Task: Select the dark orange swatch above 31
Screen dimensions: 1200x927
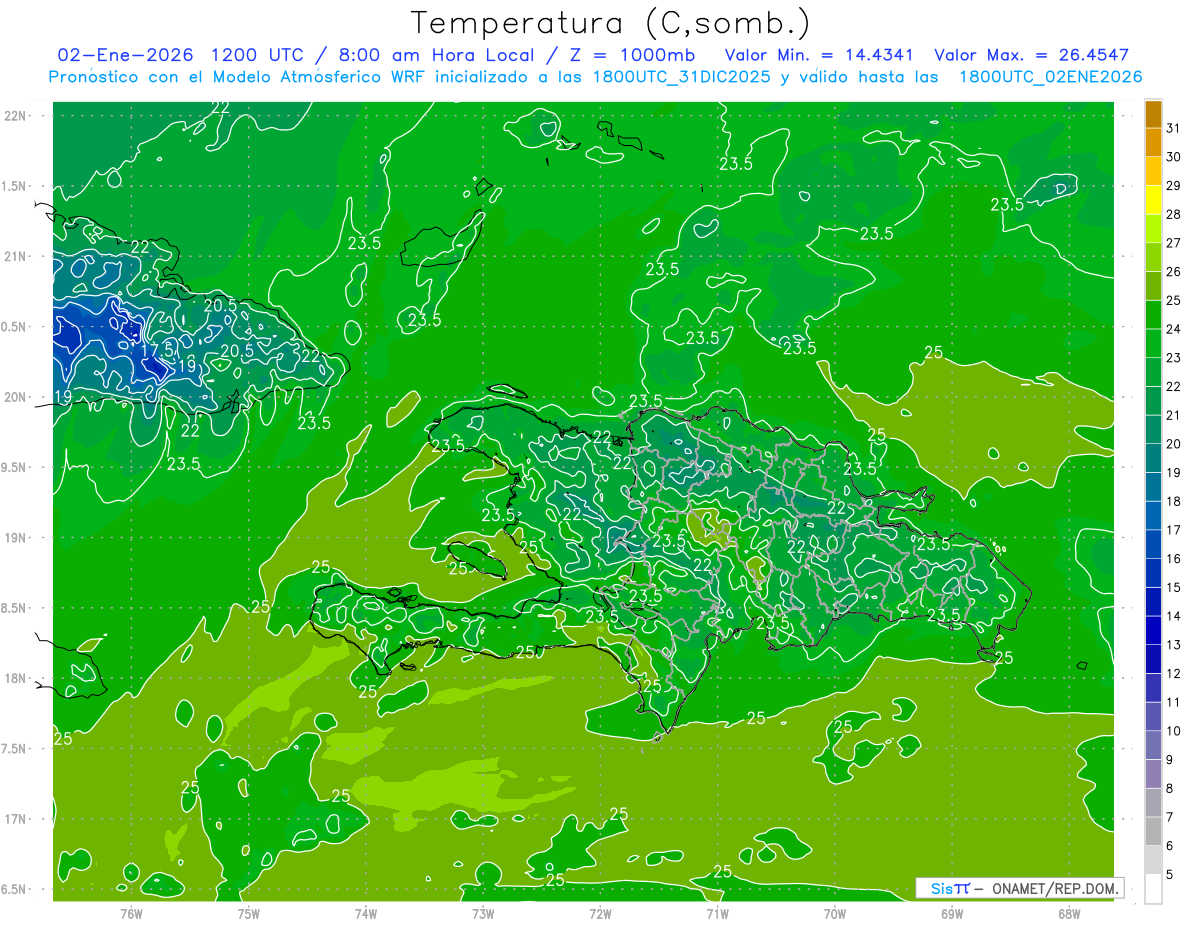Action: point(1153,114)
